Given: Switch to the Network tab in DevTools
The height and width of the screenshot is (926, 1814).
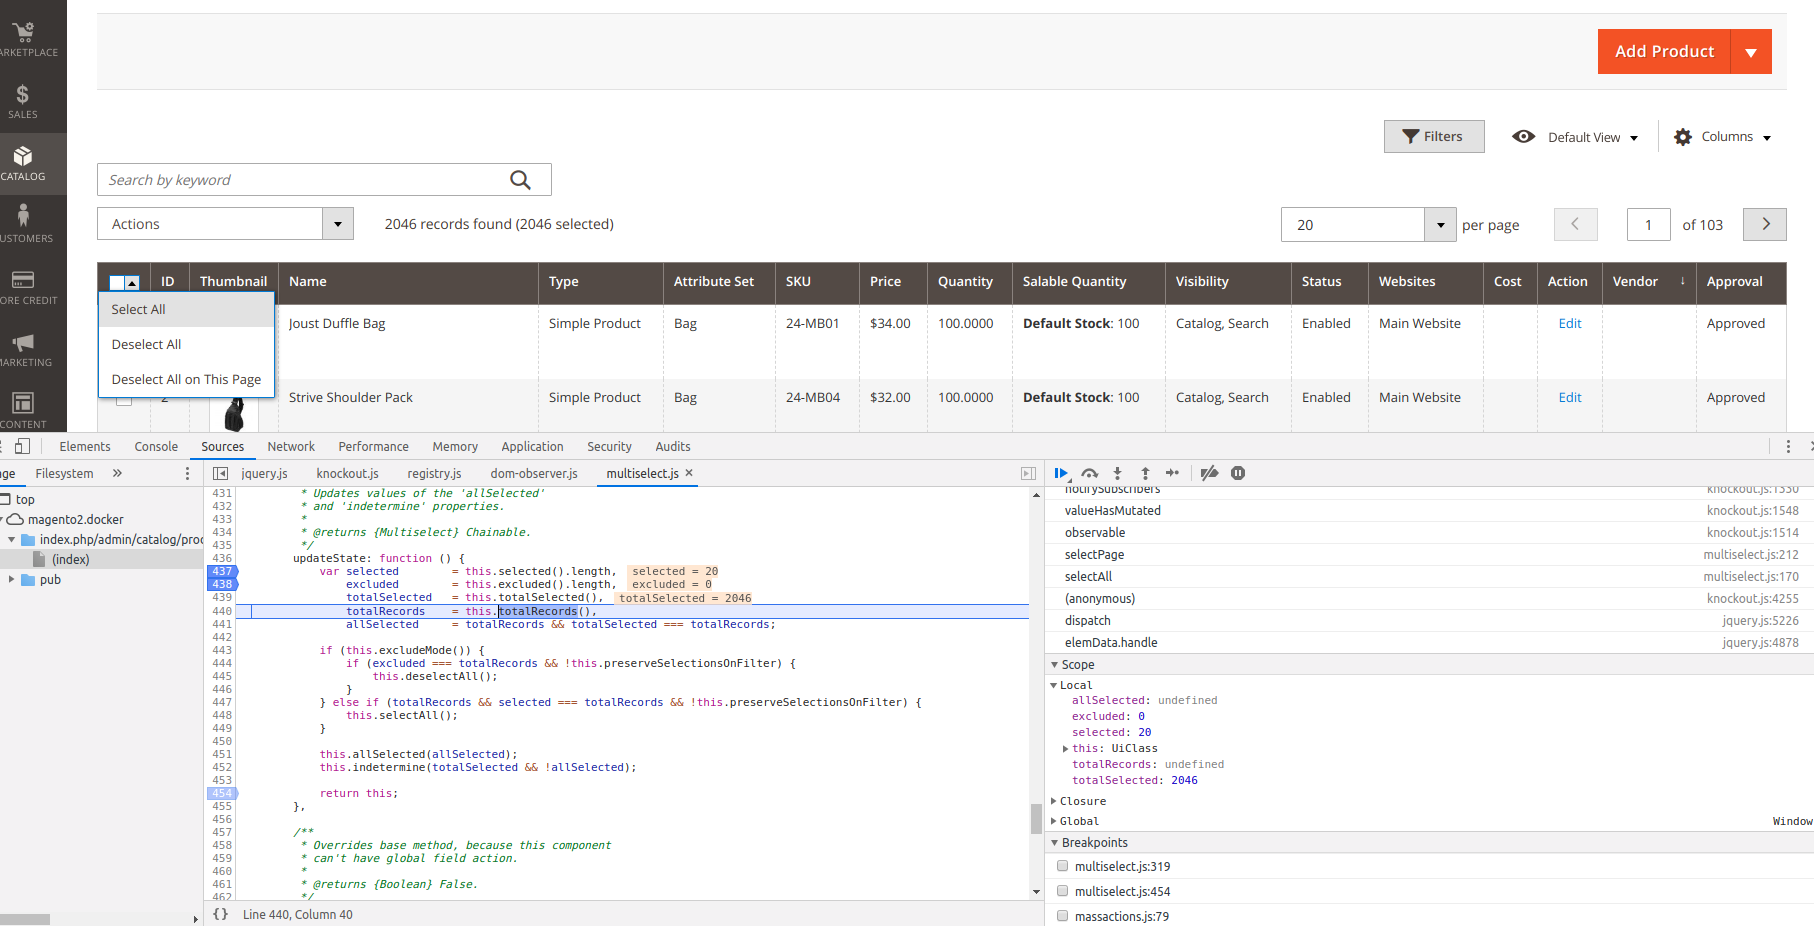Looking at the screenshot, I should (x=291, y=446).
